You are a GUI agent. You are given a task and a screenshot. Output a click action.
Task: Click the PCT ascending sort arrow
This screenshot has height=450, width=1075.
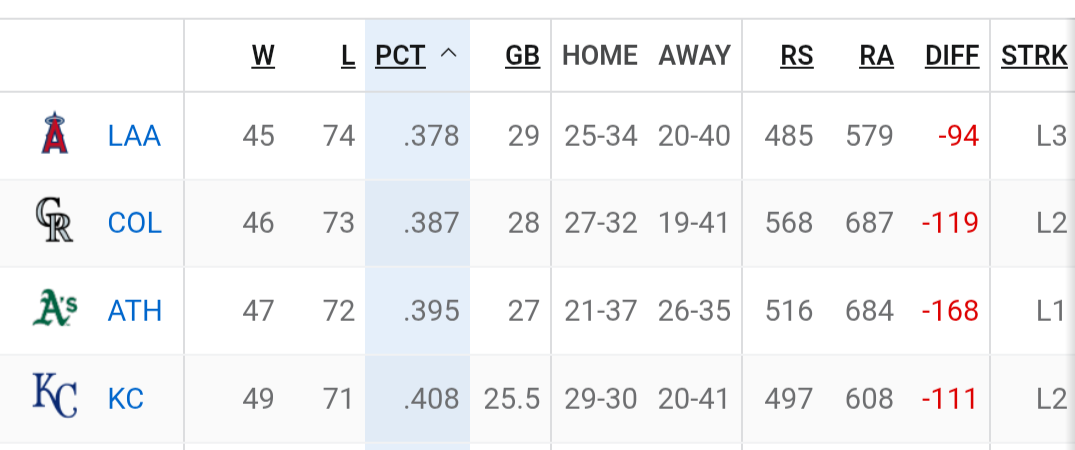click(x=448, y=53)
